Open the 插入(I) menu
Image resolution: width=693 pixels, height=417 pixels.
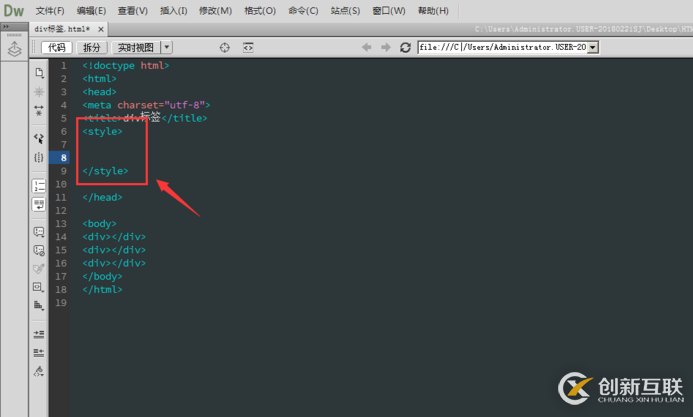point(174,11)
